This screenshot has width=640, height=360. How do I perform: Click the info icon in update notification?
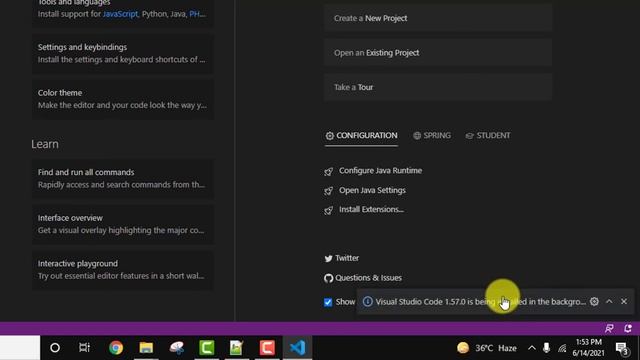pos(368,302)
